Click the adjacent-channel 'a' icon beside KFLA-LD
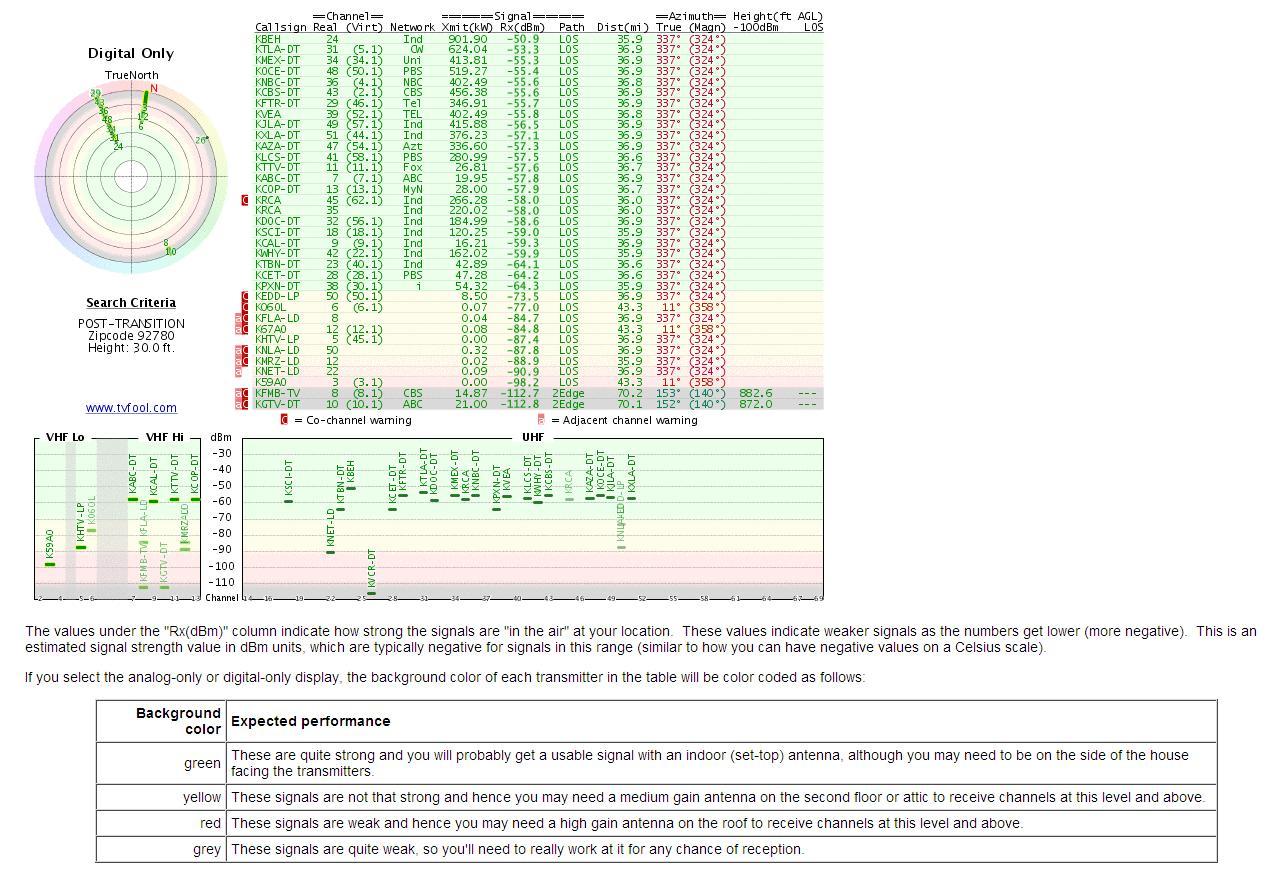Viewport: 1271px width, 875px height. pos(239,318)
